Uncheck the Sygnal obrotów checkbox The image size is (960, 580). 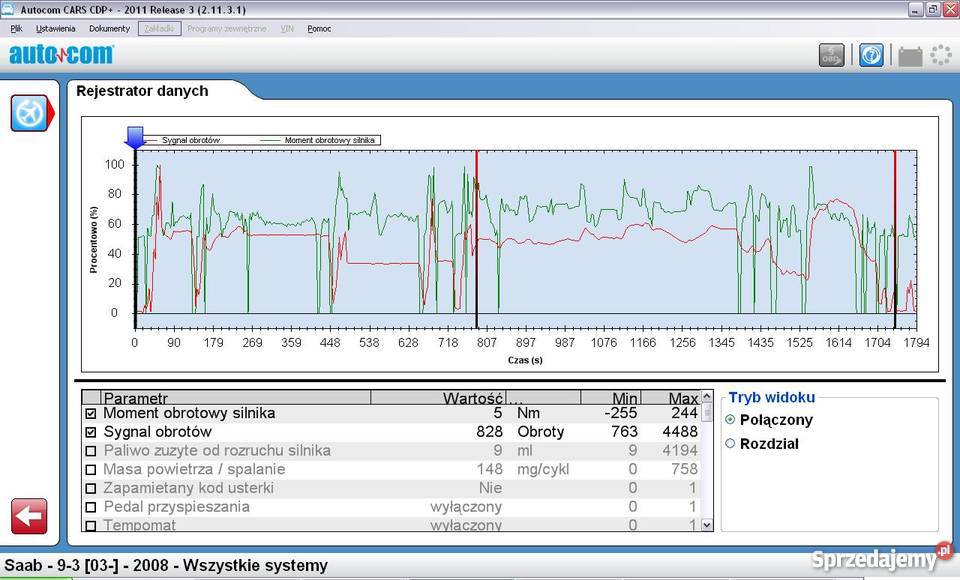coord(92,432)
